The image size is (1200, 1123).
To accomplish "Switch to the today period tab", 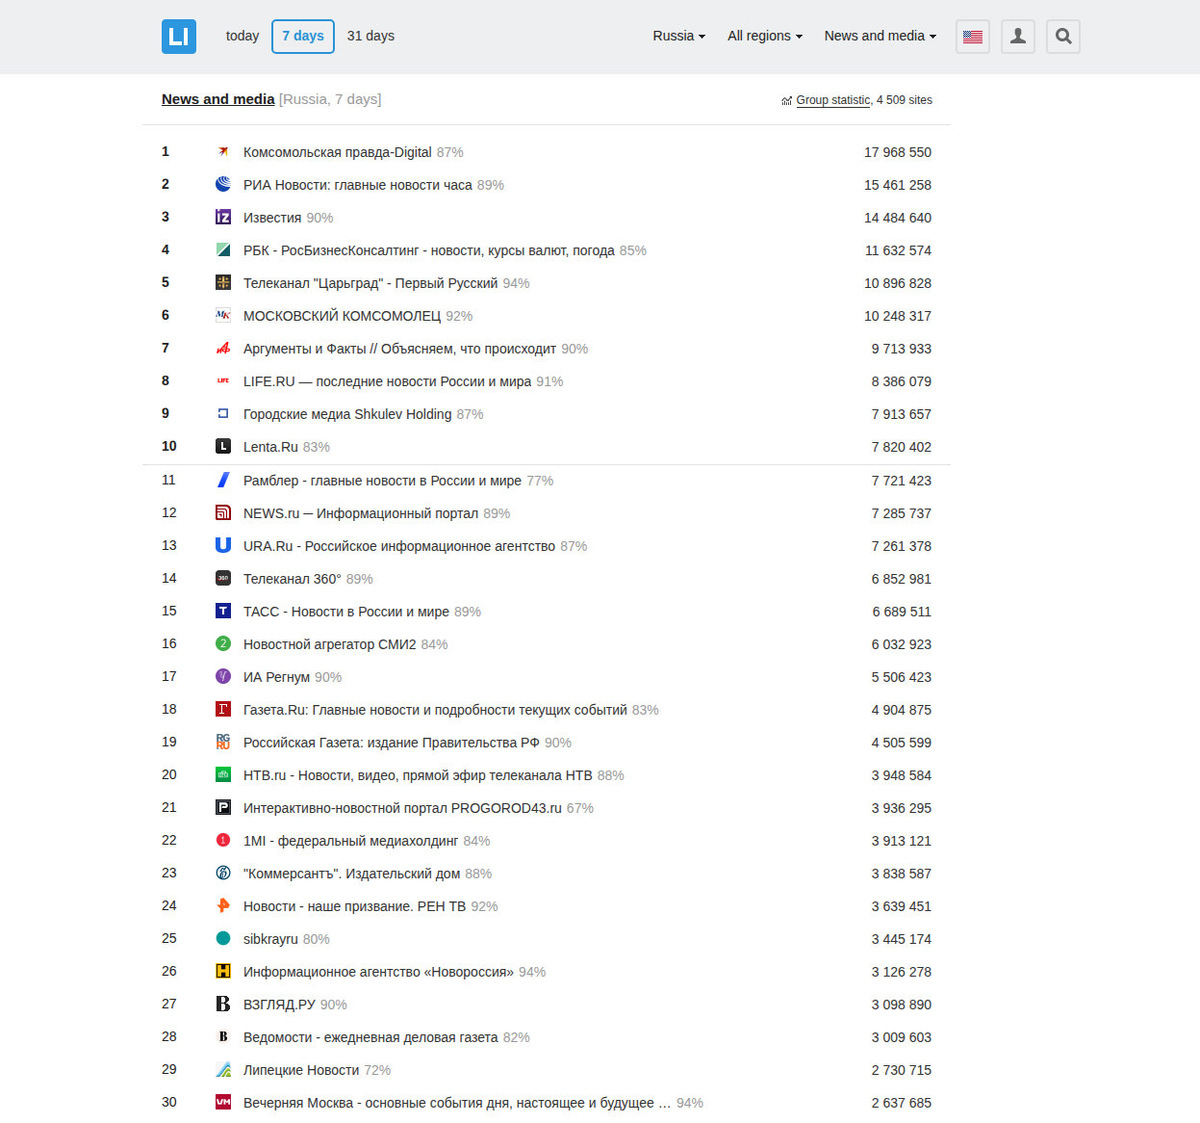I will [242, 36].
